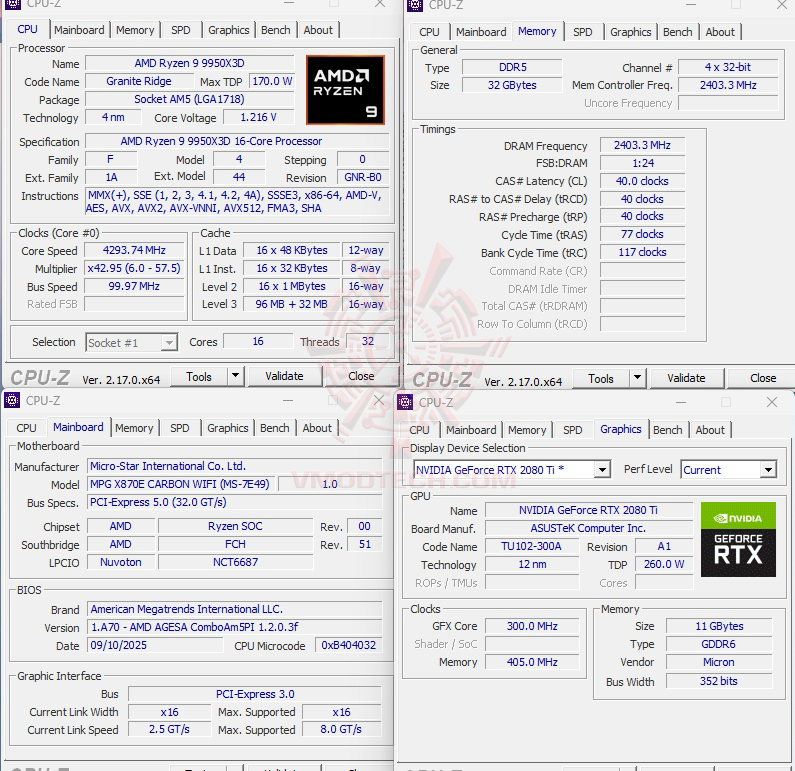Select Graphics tab in Mainboard window

pyautogui.click(x=228, y=428)
